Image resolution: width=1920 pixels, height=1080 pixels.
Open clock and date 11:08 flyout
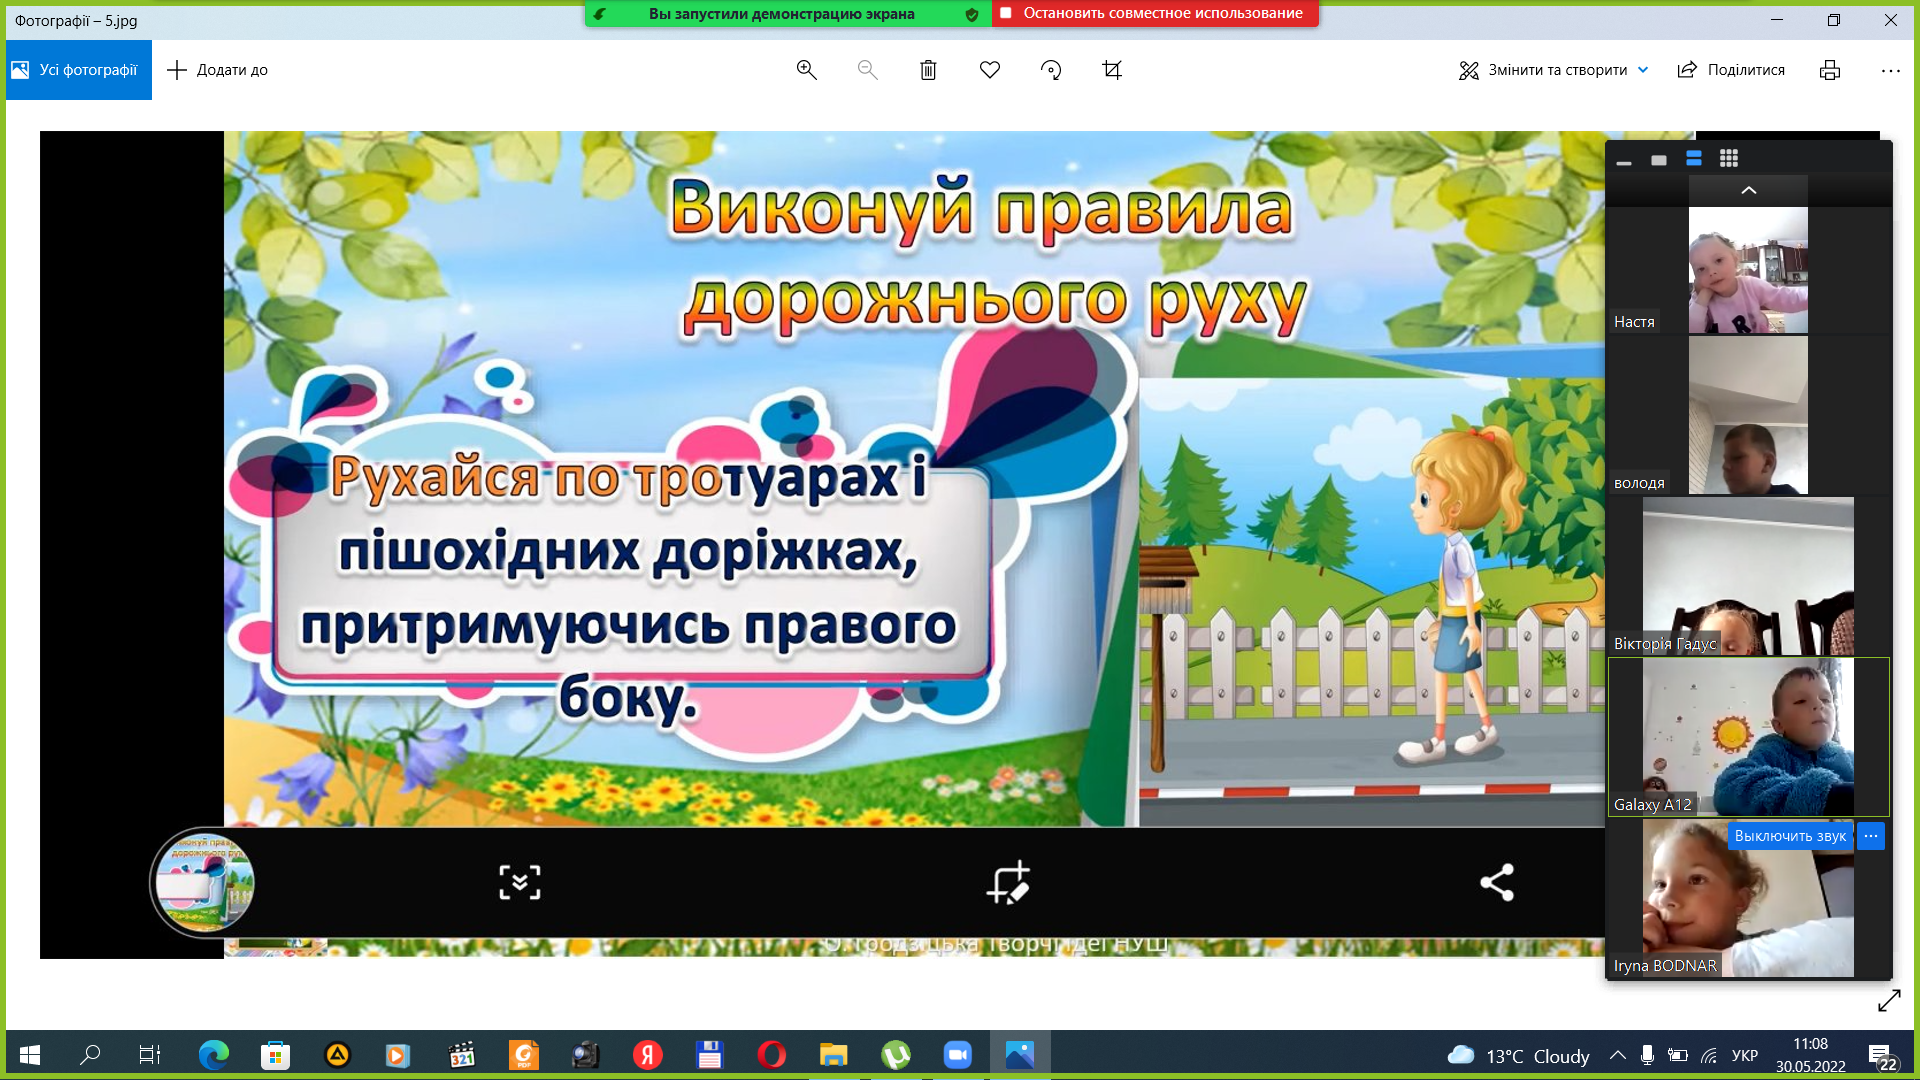(x=1810, y=1055)
